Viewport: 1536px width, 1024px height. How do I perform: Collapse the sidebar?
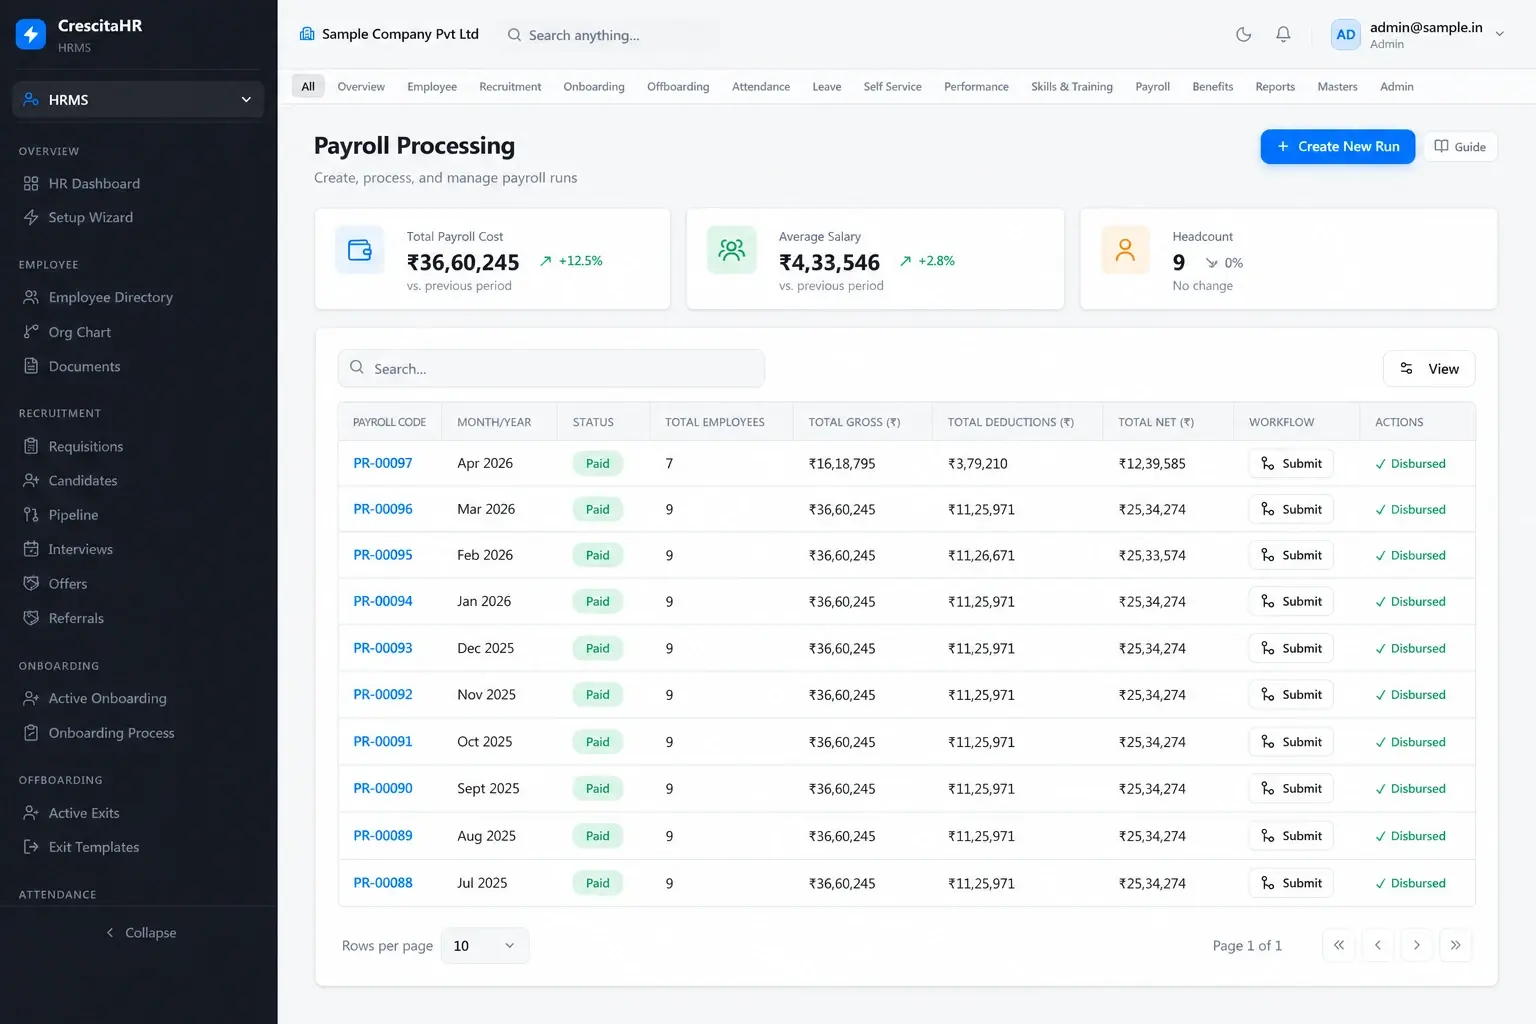(140, 932)
